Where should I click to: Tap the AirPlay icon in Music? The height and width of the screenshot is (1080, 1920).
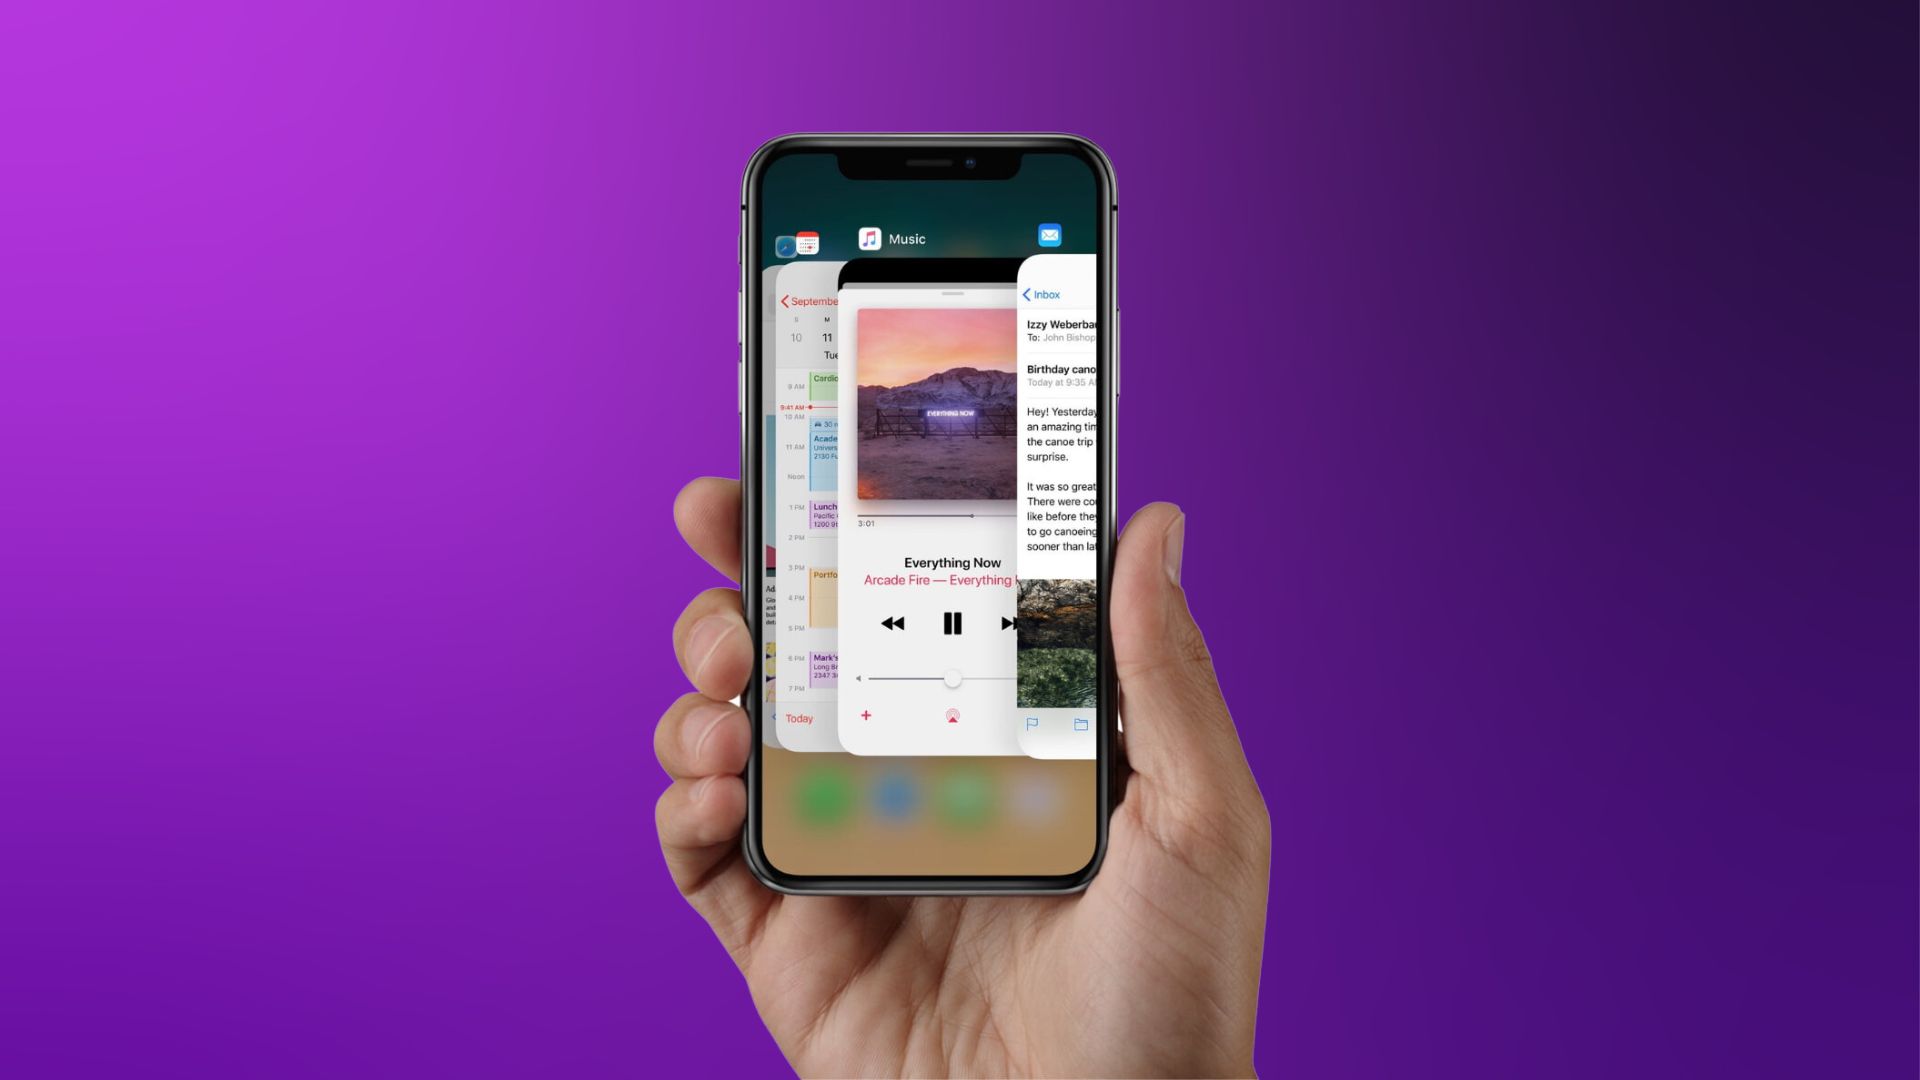point(952,715)
